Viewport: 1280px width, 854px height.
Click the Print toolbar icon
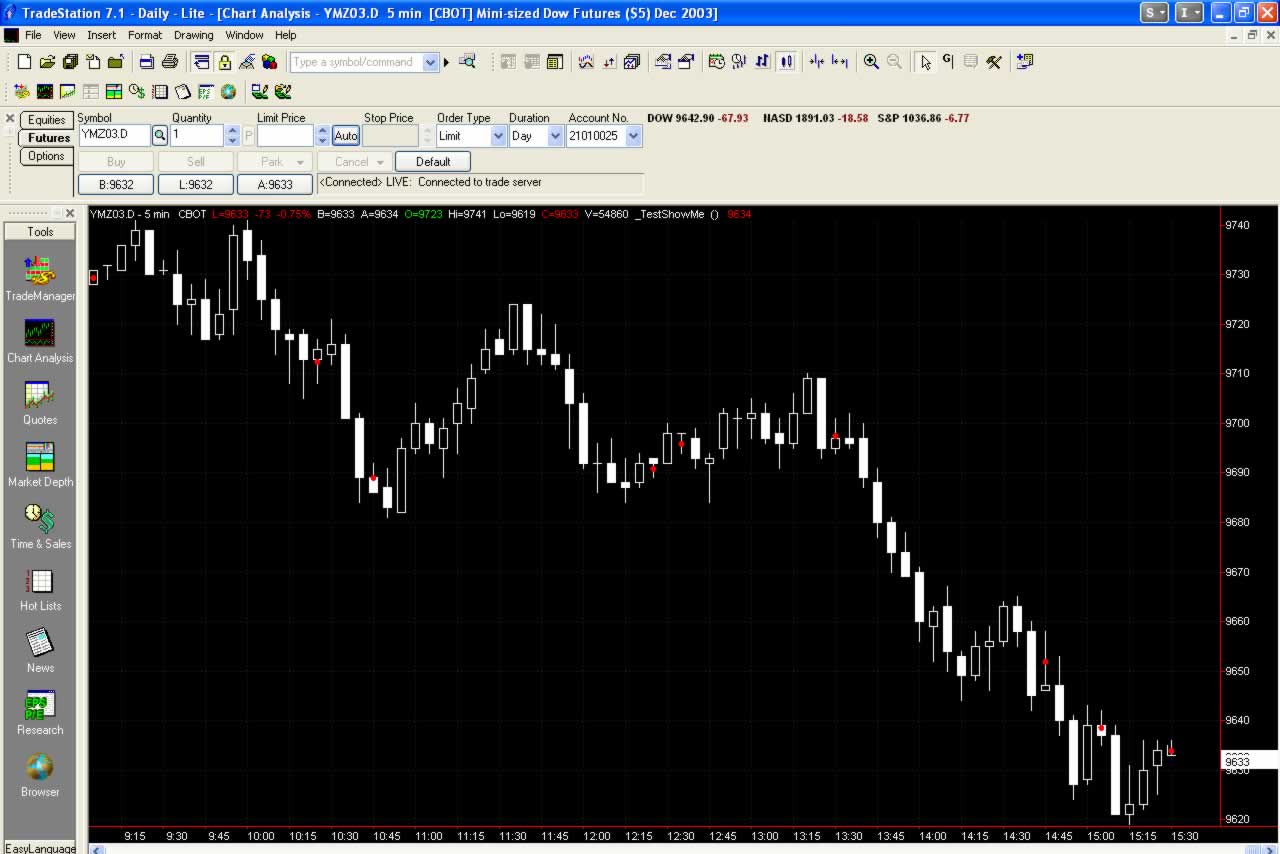170,62
